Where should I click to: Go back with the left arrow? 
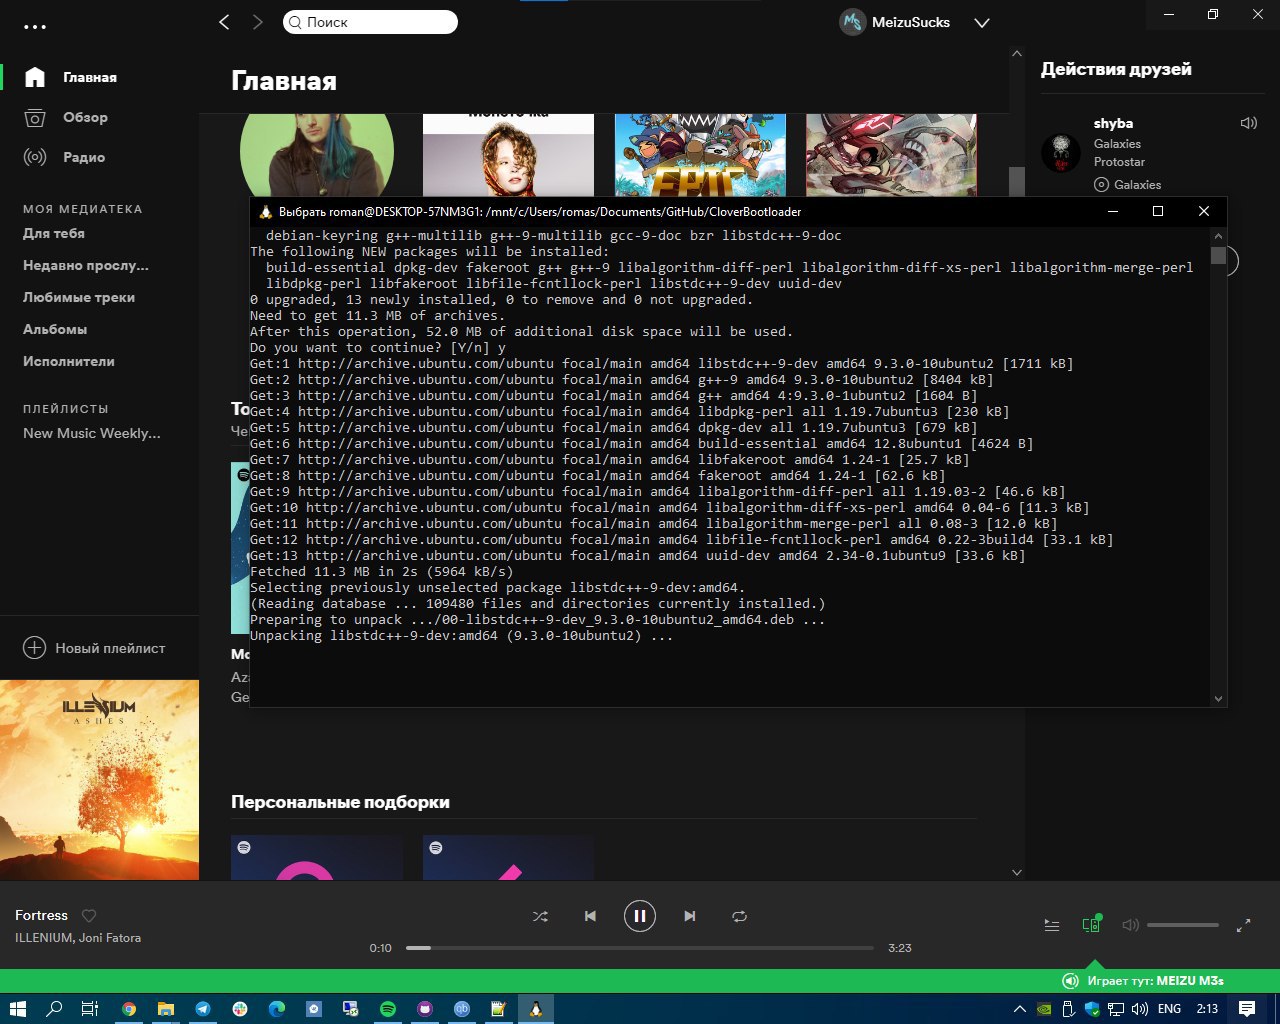click(224, 22)
